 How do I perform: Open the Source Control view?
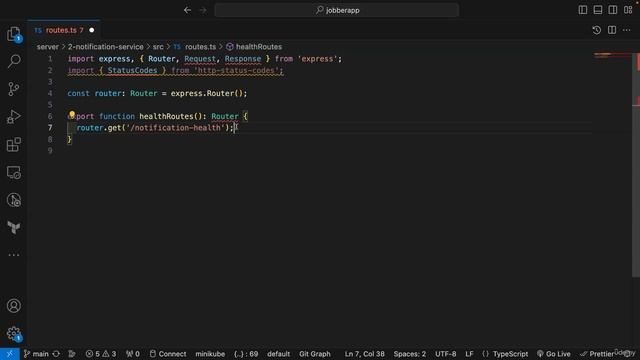(x=13, y=89)
